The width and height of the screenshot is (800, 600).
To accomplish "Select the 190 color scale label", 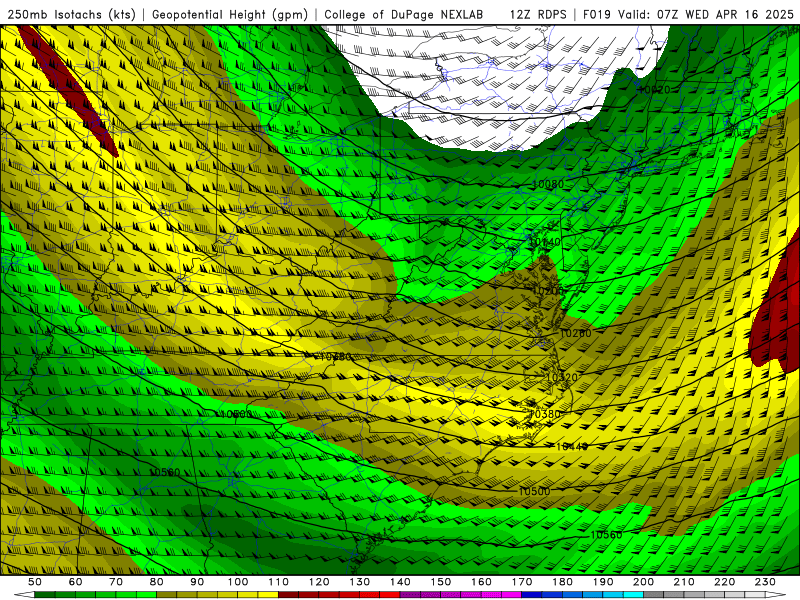I will point(603,582).
